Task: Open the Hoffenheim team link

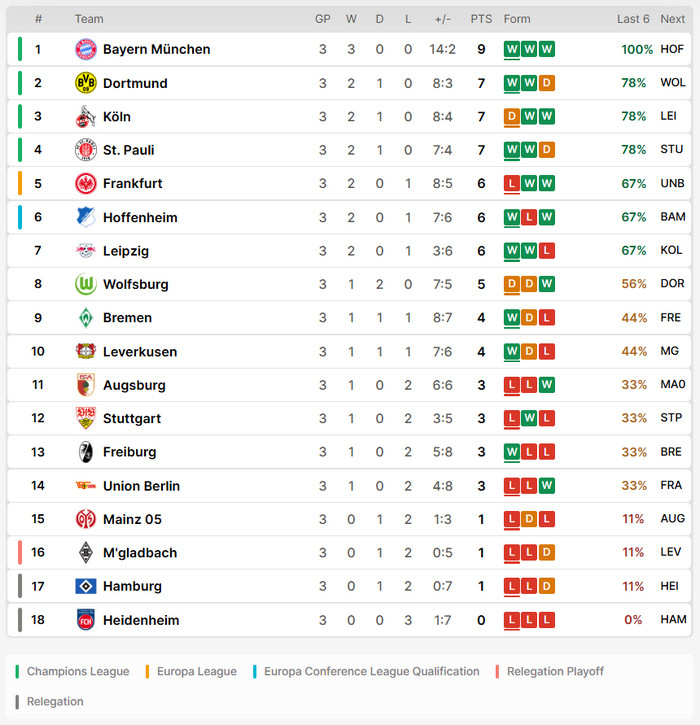Action: click(x=140, y=217)
